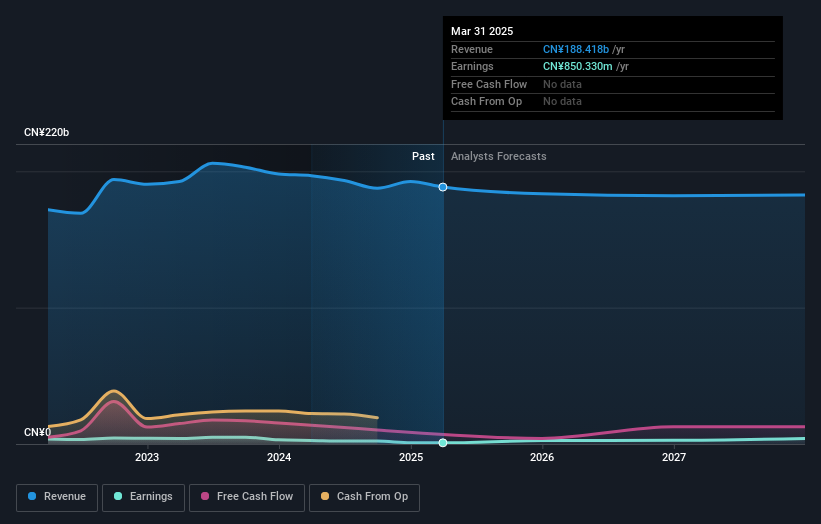Click the earnings data point marker near the zero axis
The width and height of the screenshot is (821, 524).
443,443
